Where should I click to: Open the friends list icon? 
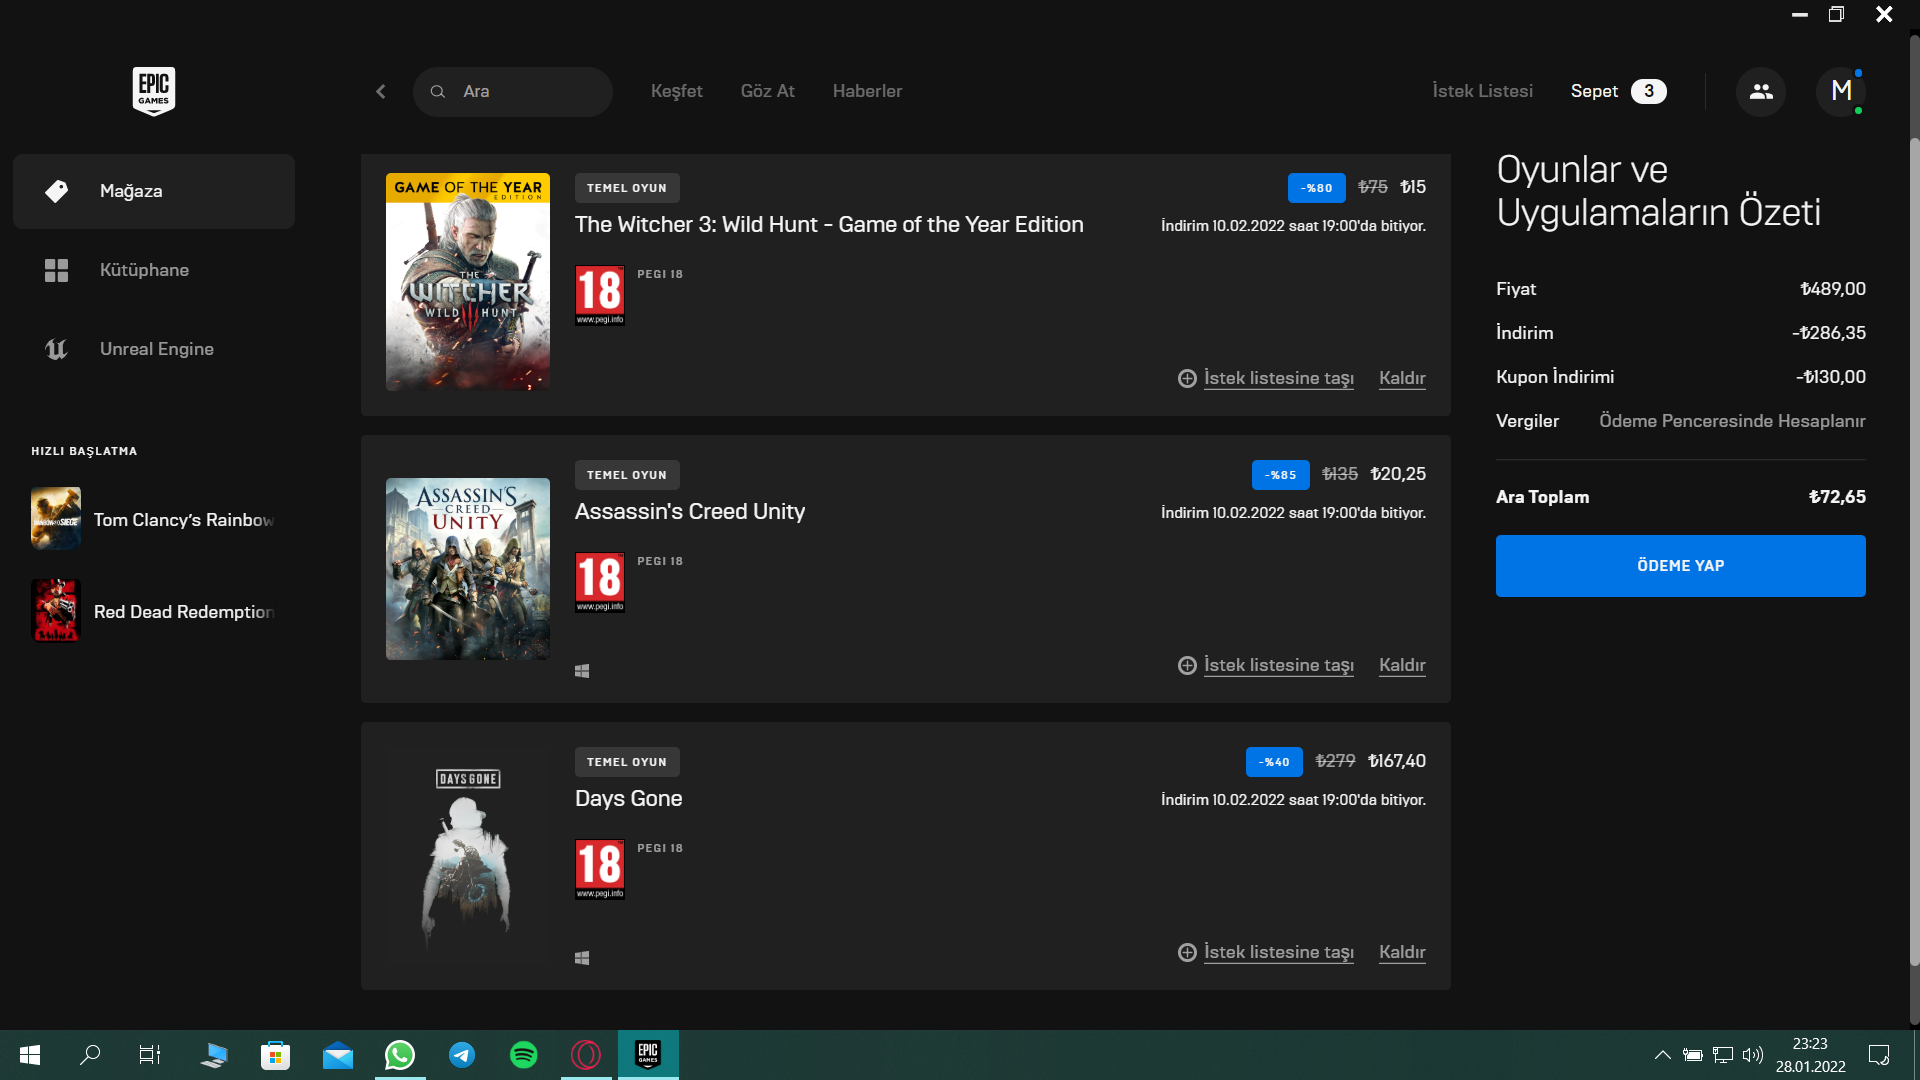click(x=1761, y=92)
